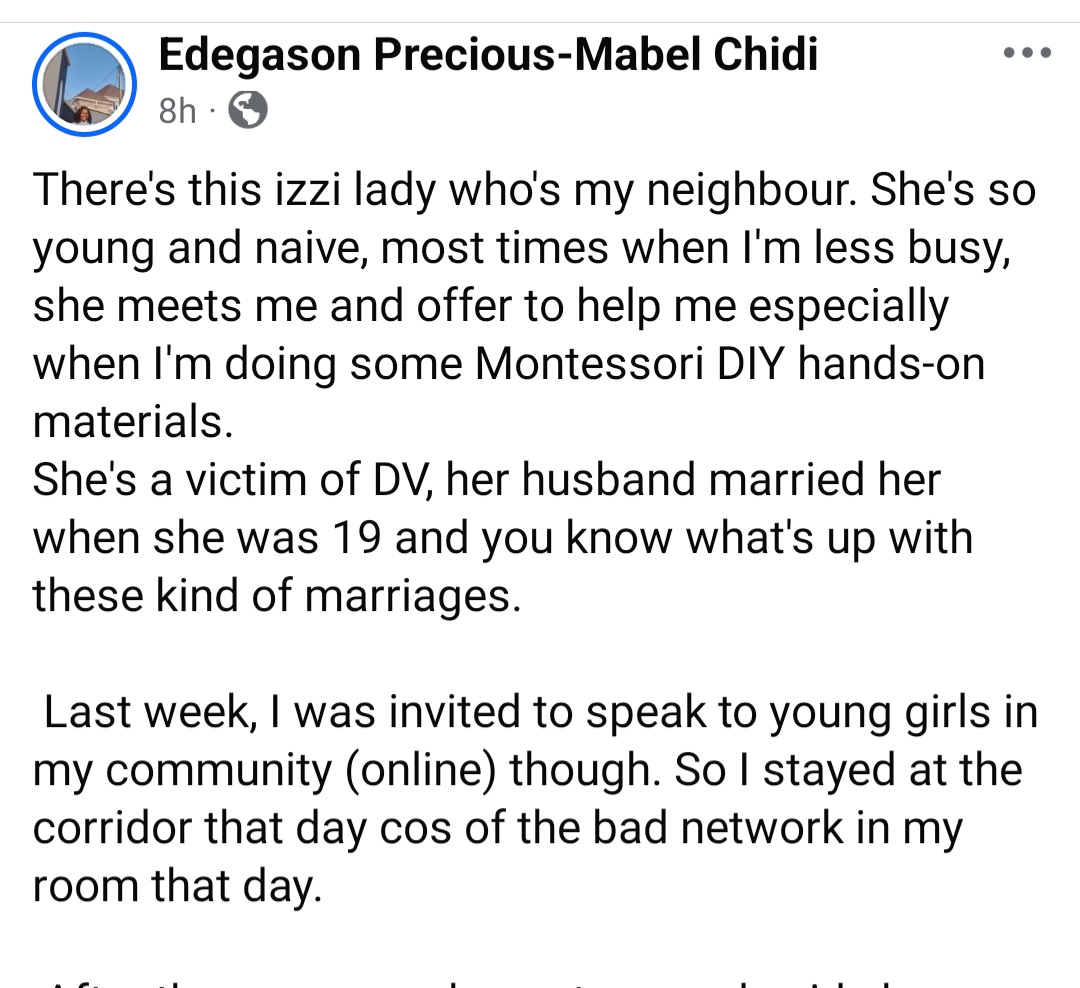Click the line "when she was 19"

click(502, 538)
